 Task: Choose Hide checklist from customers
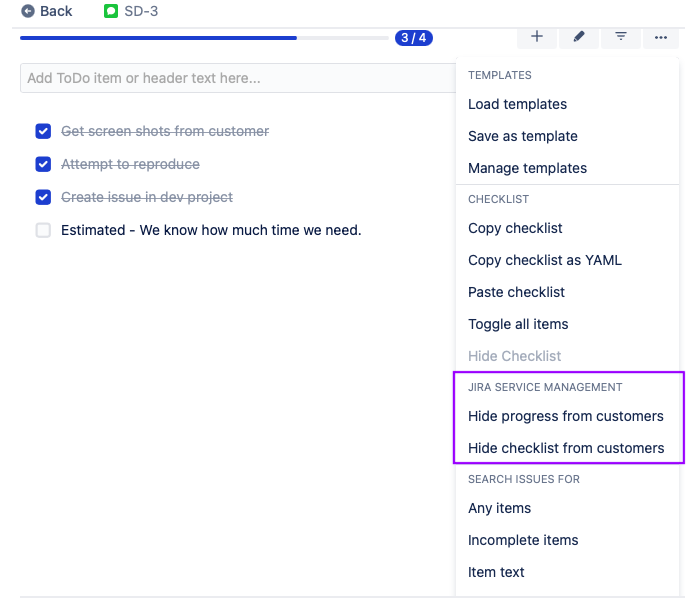(566, 448)
